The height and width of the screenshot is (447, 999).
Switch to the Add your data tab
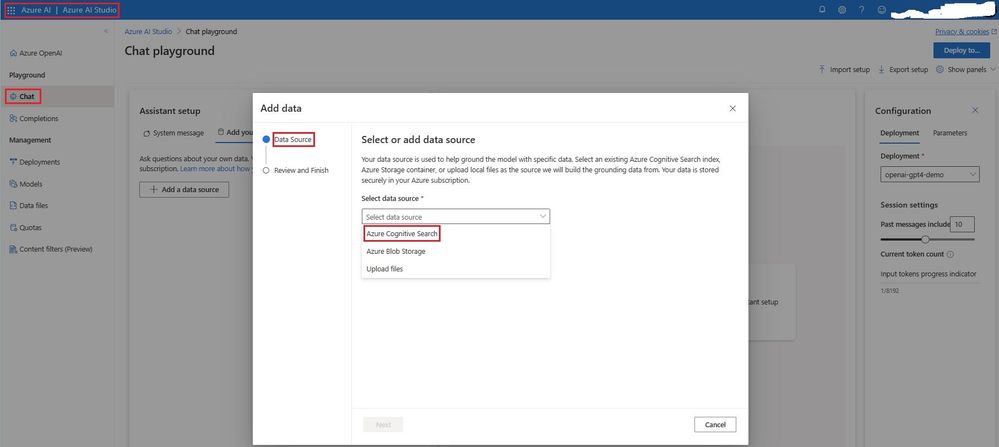tap(236, 133)
